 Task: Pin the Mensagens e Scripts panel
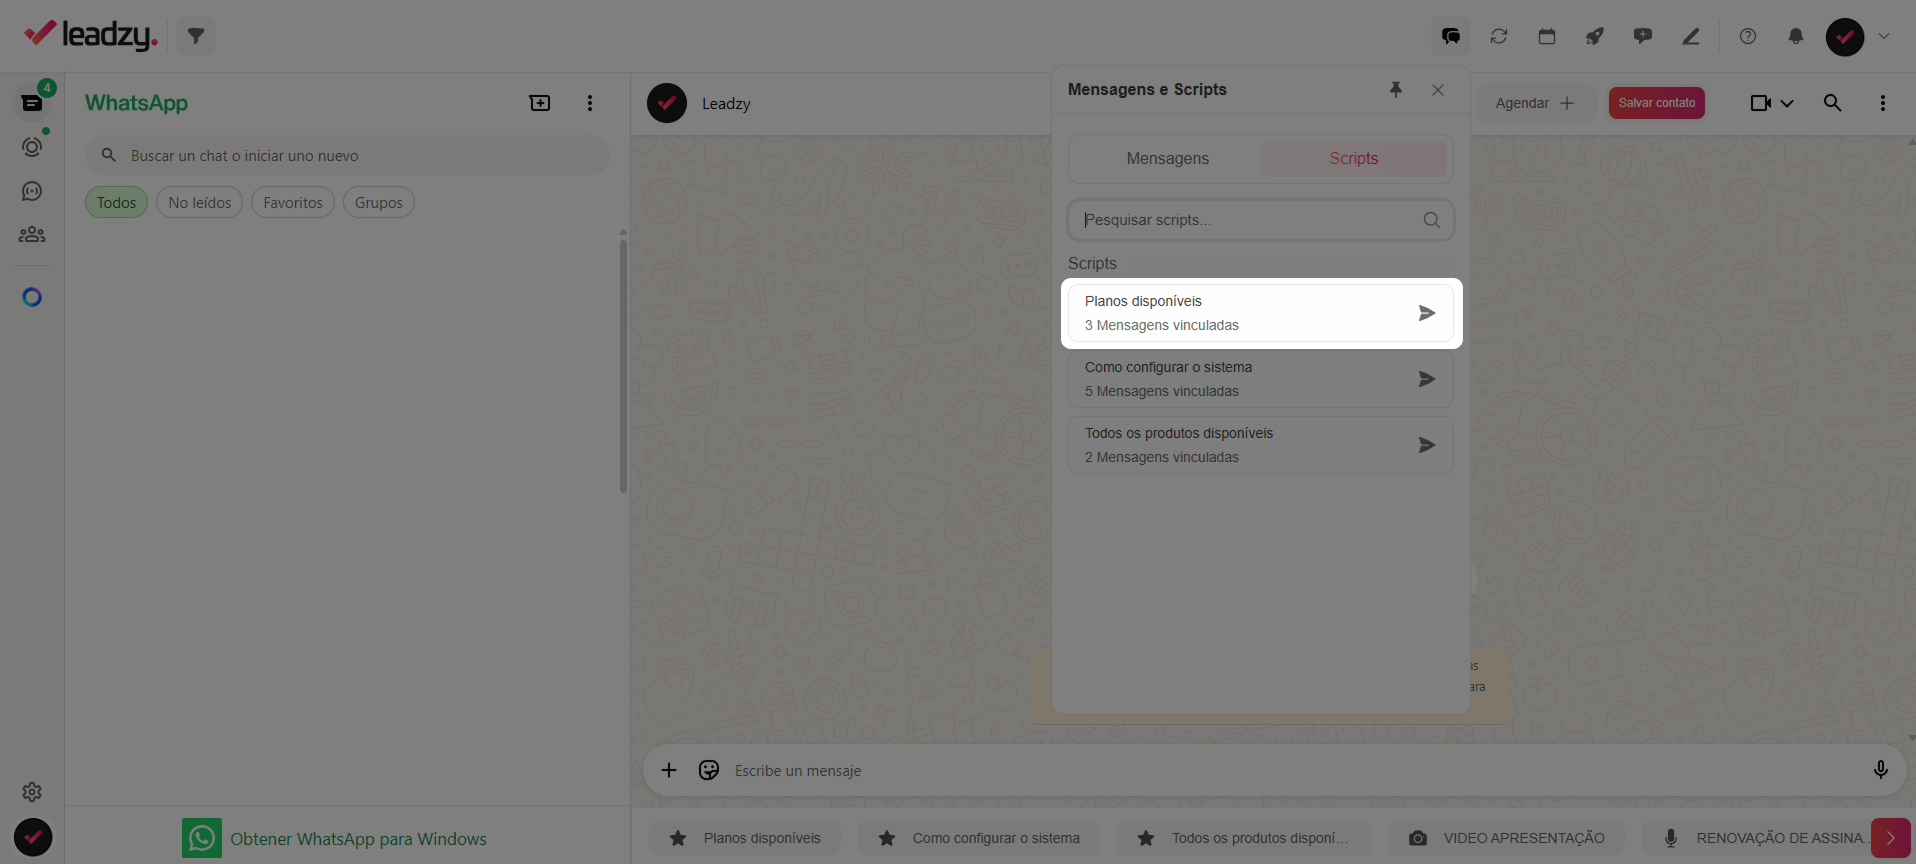pyautogui.click(x=1396, y=90)
